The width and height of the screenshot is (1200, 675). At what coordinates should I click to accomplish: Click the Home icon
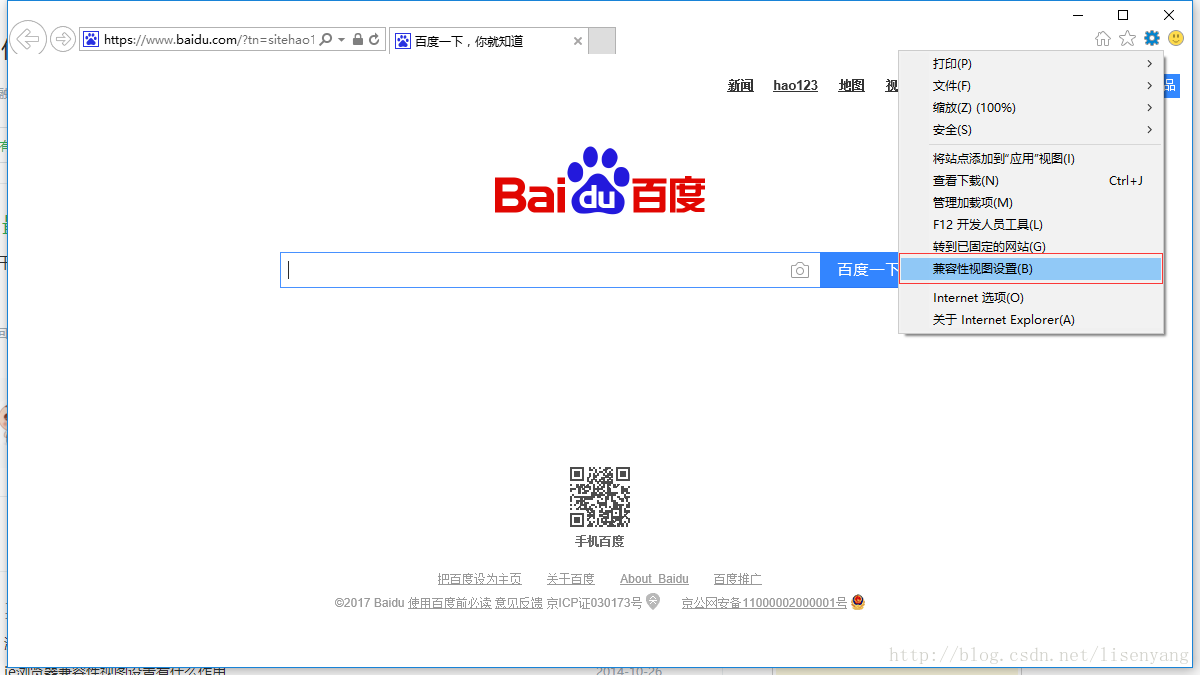[1103, 38]
